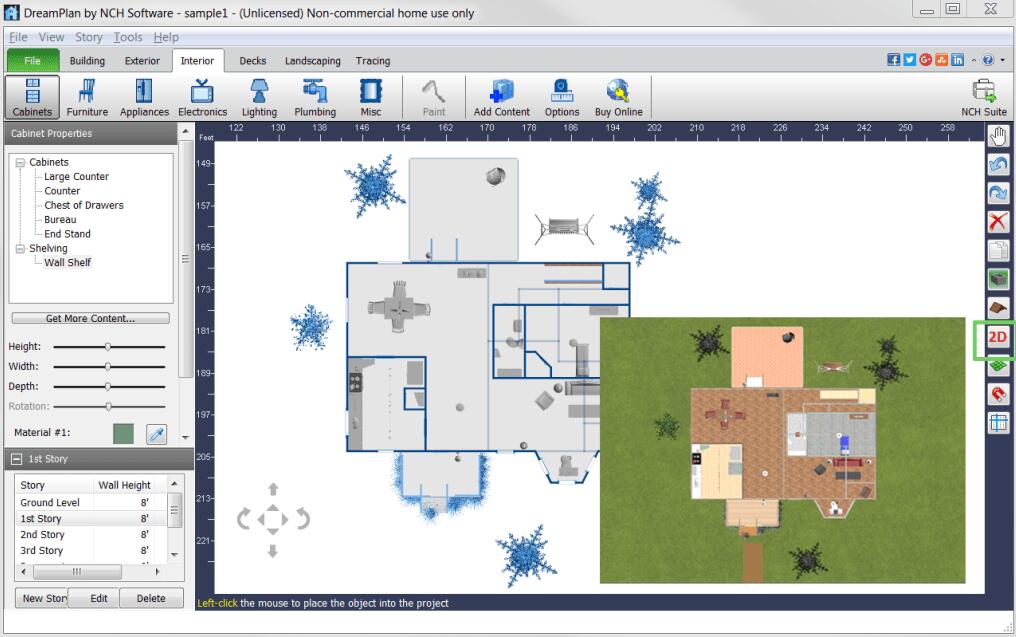Switch to the Landscaping tab
Screen dimensions: 1016x637
[312, 61]
